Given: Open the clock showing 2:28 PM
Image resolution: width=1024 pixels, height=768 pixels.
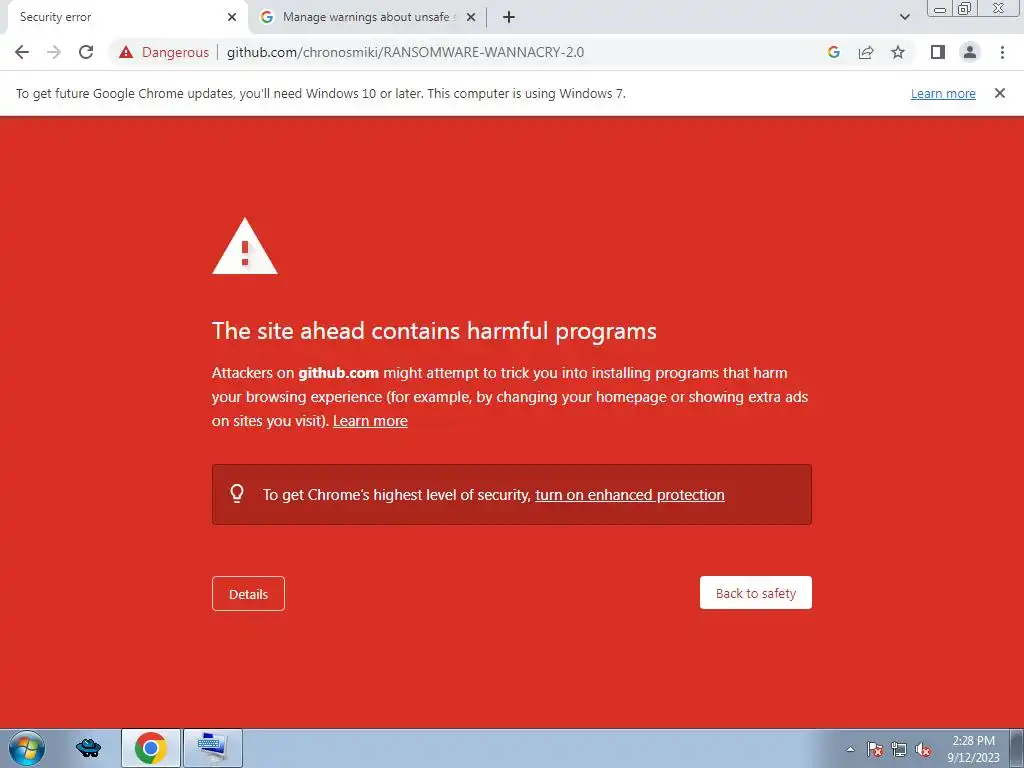Looking at the screenshot, I should 973,749.
